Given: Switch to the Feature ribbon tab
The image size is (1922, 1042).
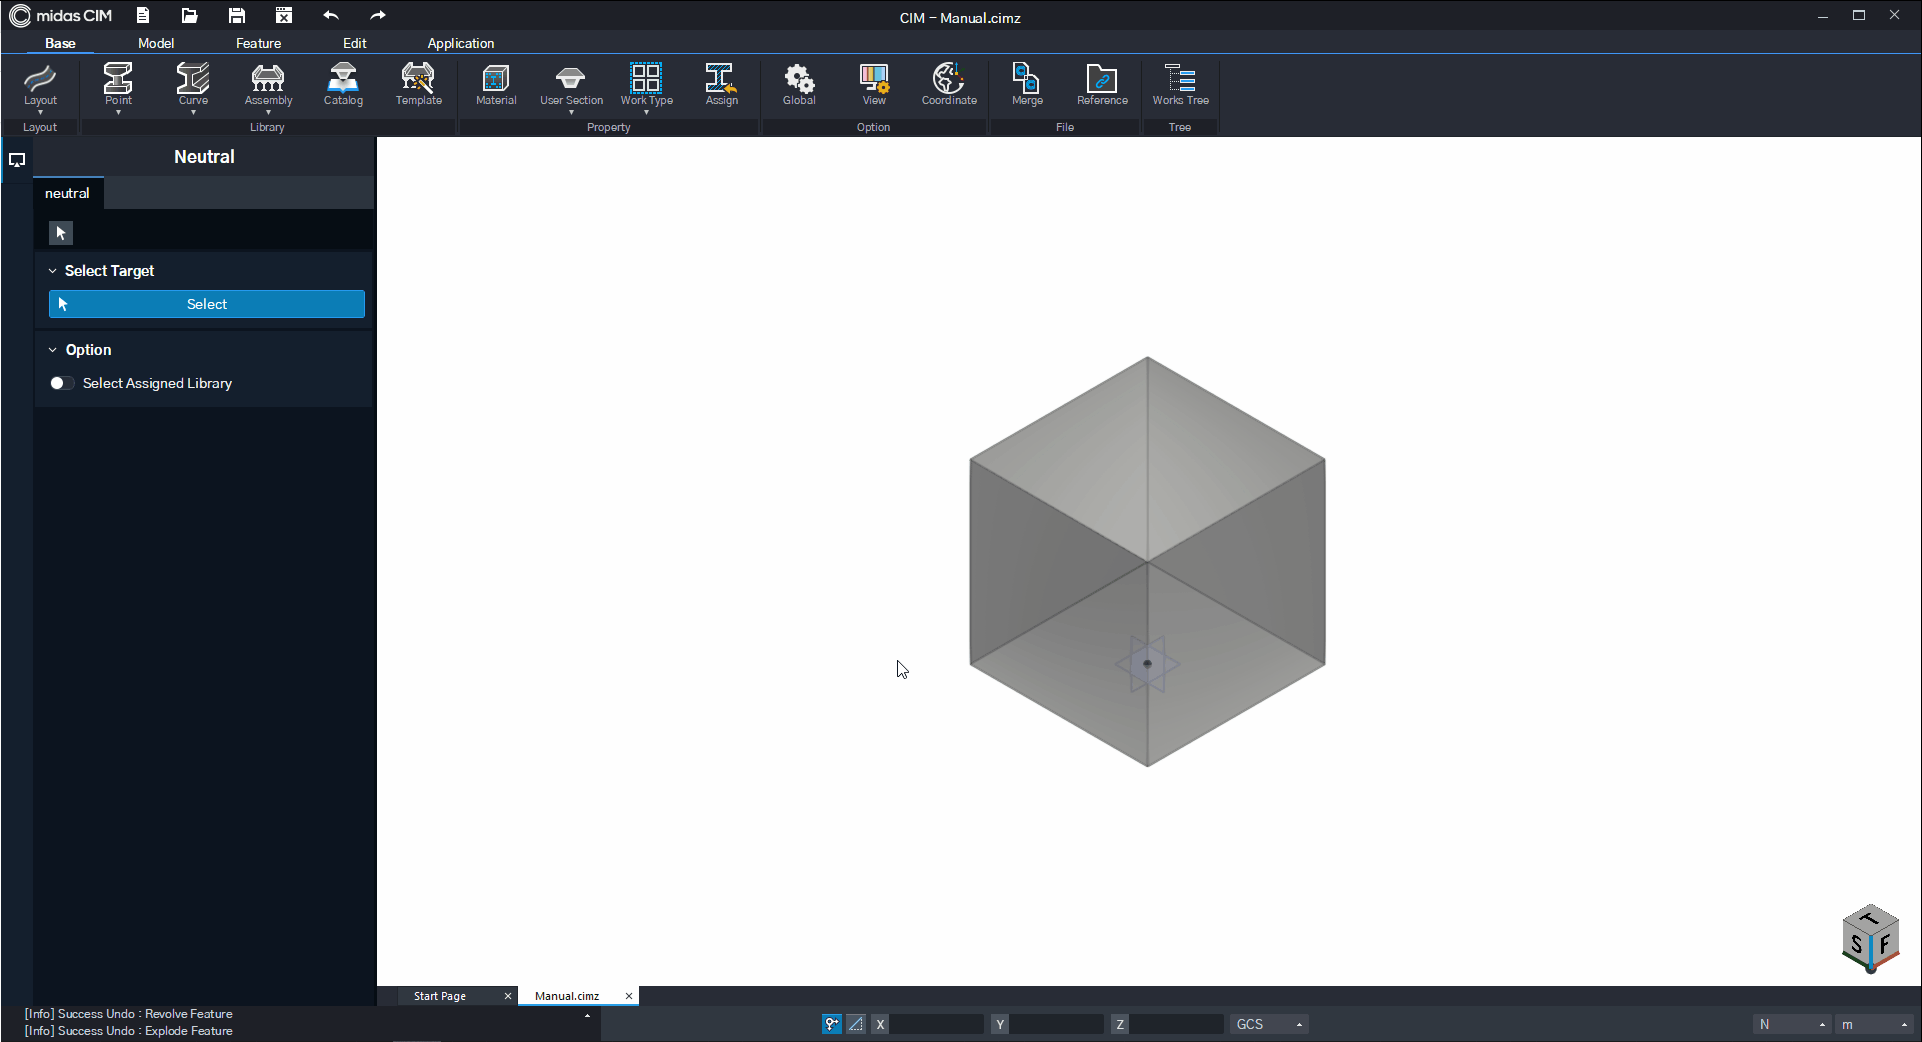Looking at the screenshot, I should coord(258,43).
